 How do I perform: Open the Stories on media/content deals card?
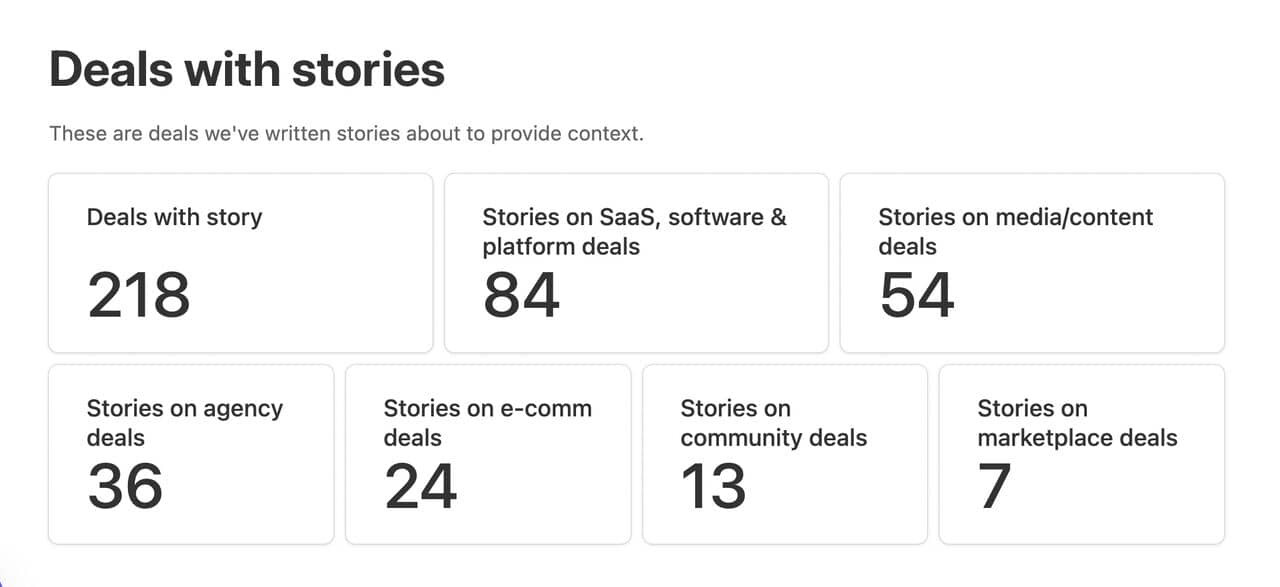1032,263
